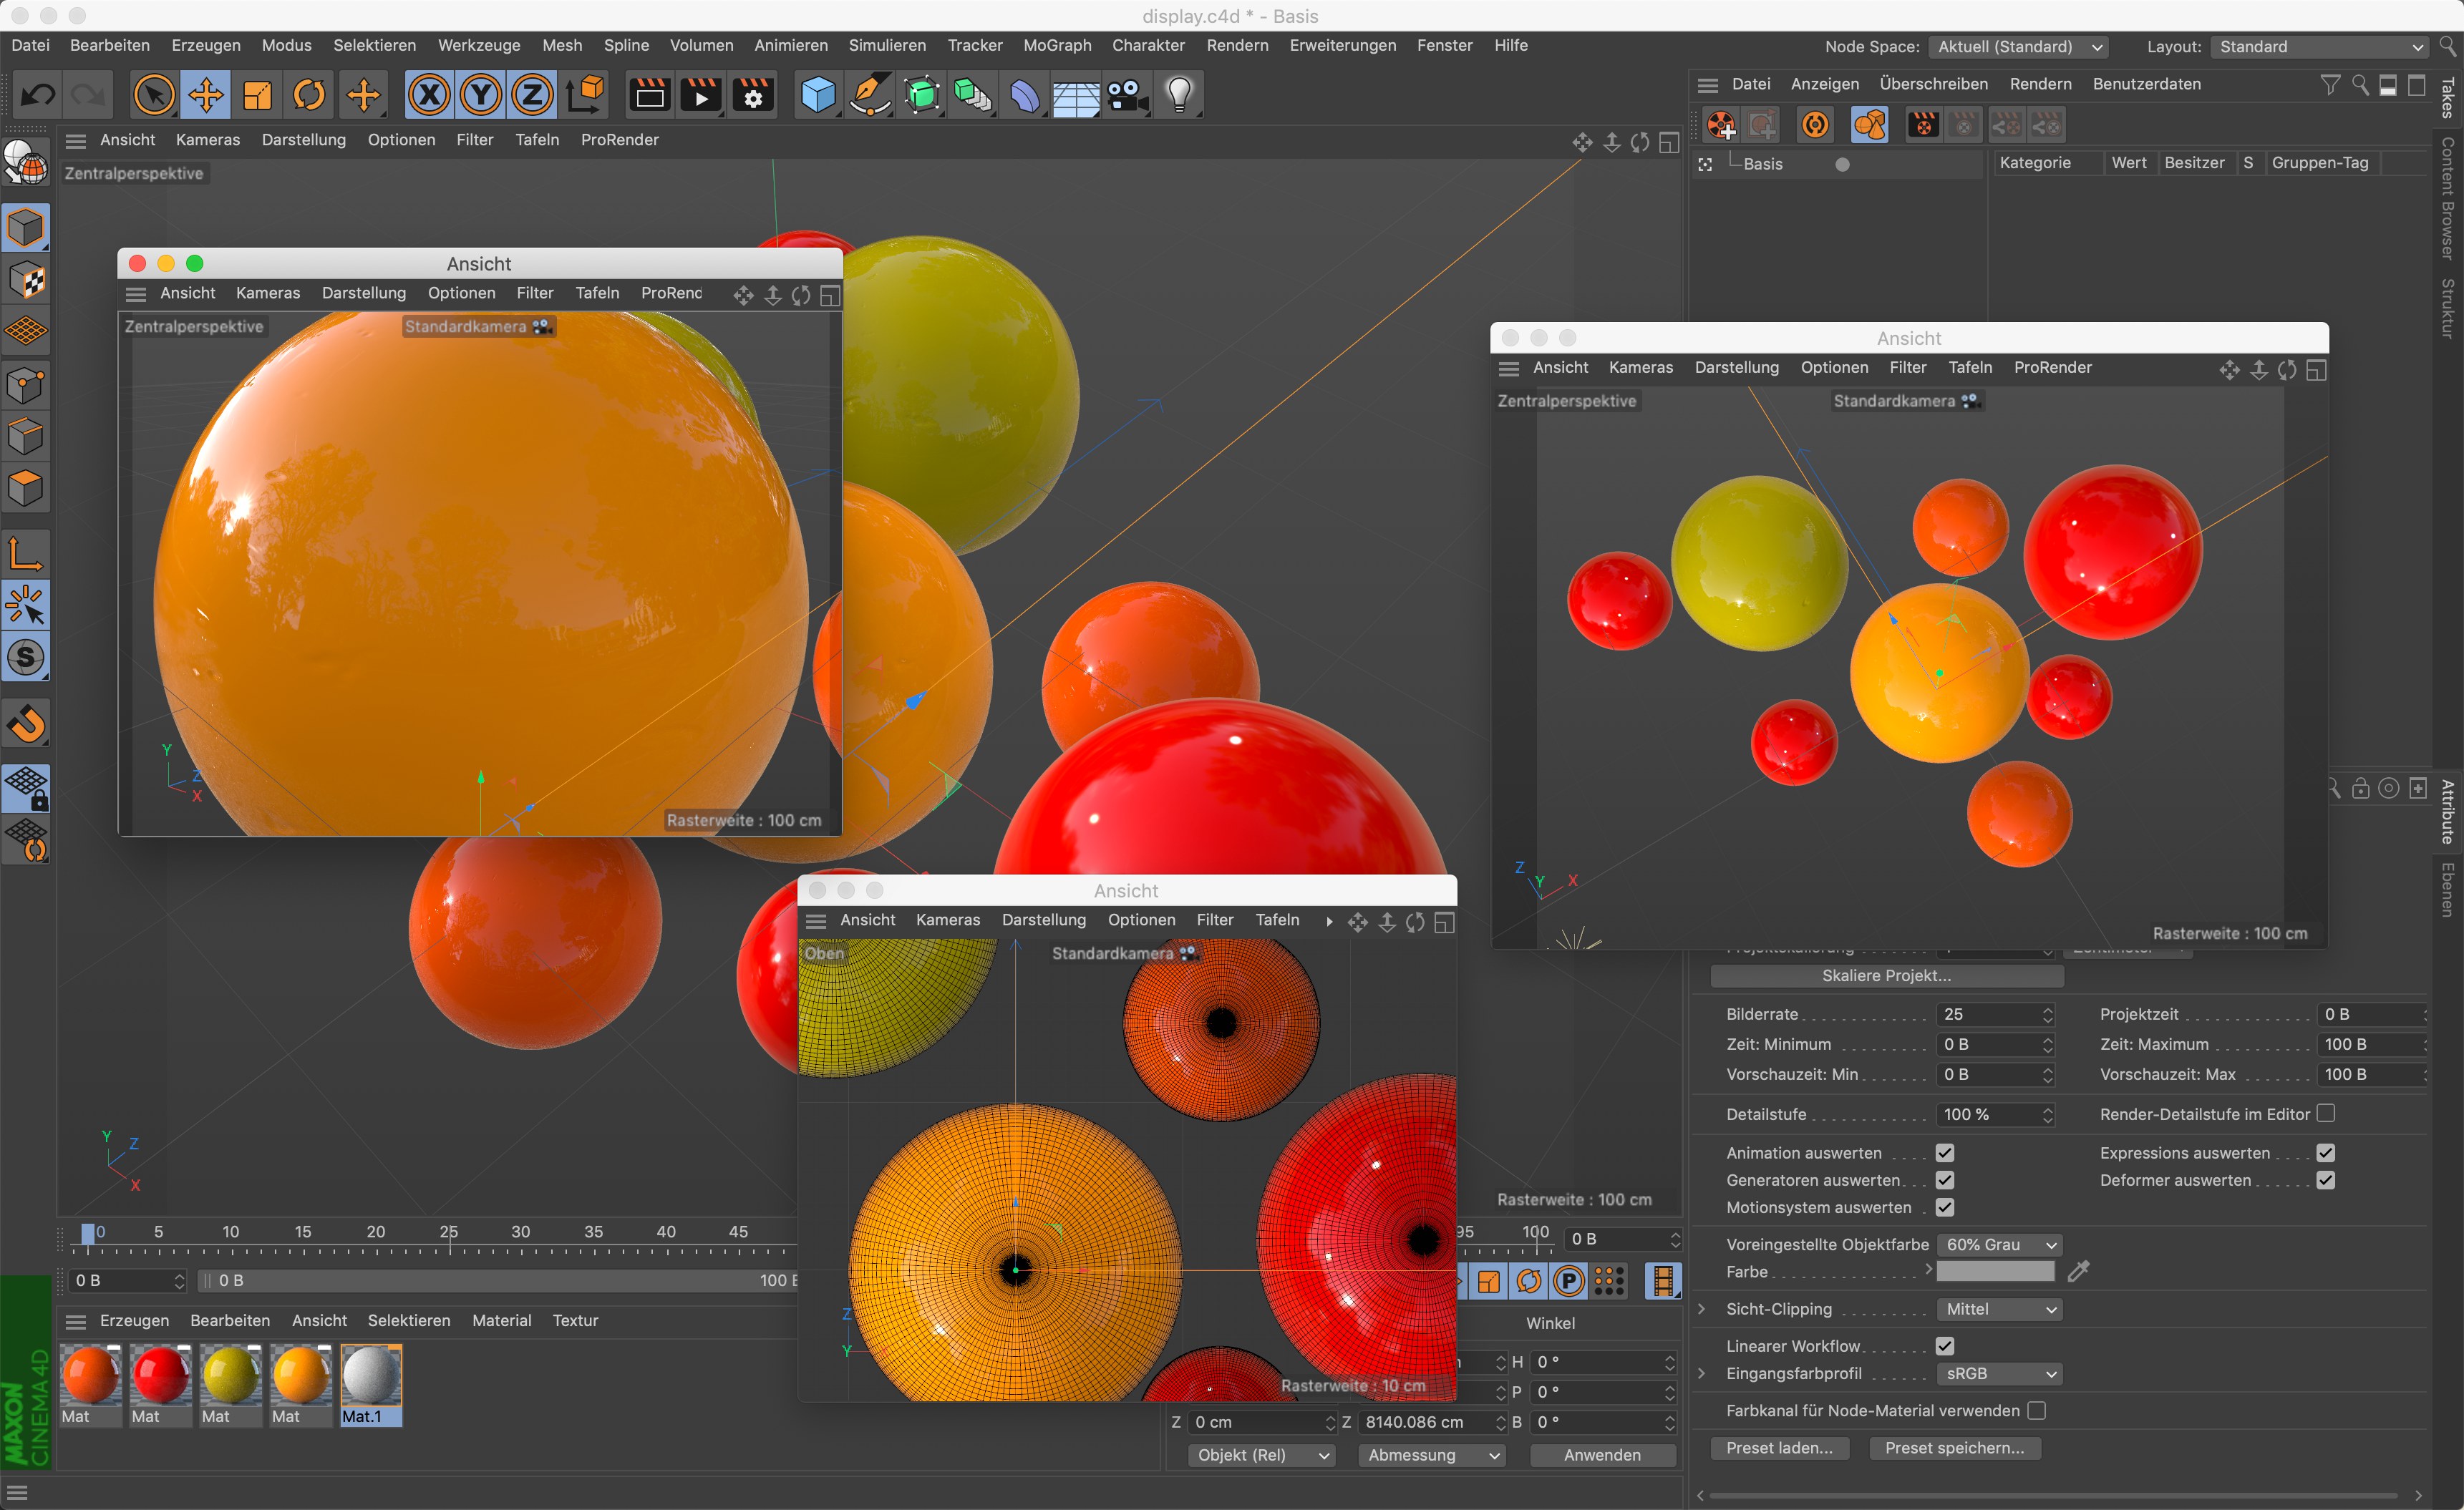This screenshot has width=2464, height=1510.
Task: Enable Render-Detailstufe im Editor checkbox
Action: click(x=2326, y=1113)
